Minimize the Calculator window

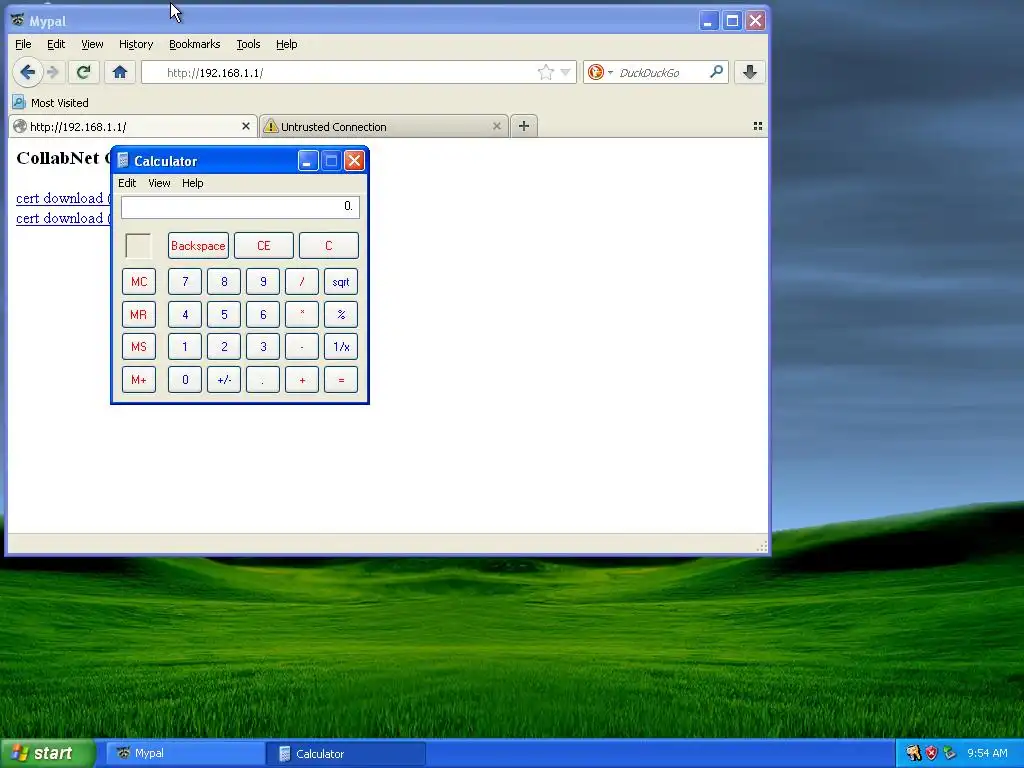pyautogui.click(x=308, y=161)
